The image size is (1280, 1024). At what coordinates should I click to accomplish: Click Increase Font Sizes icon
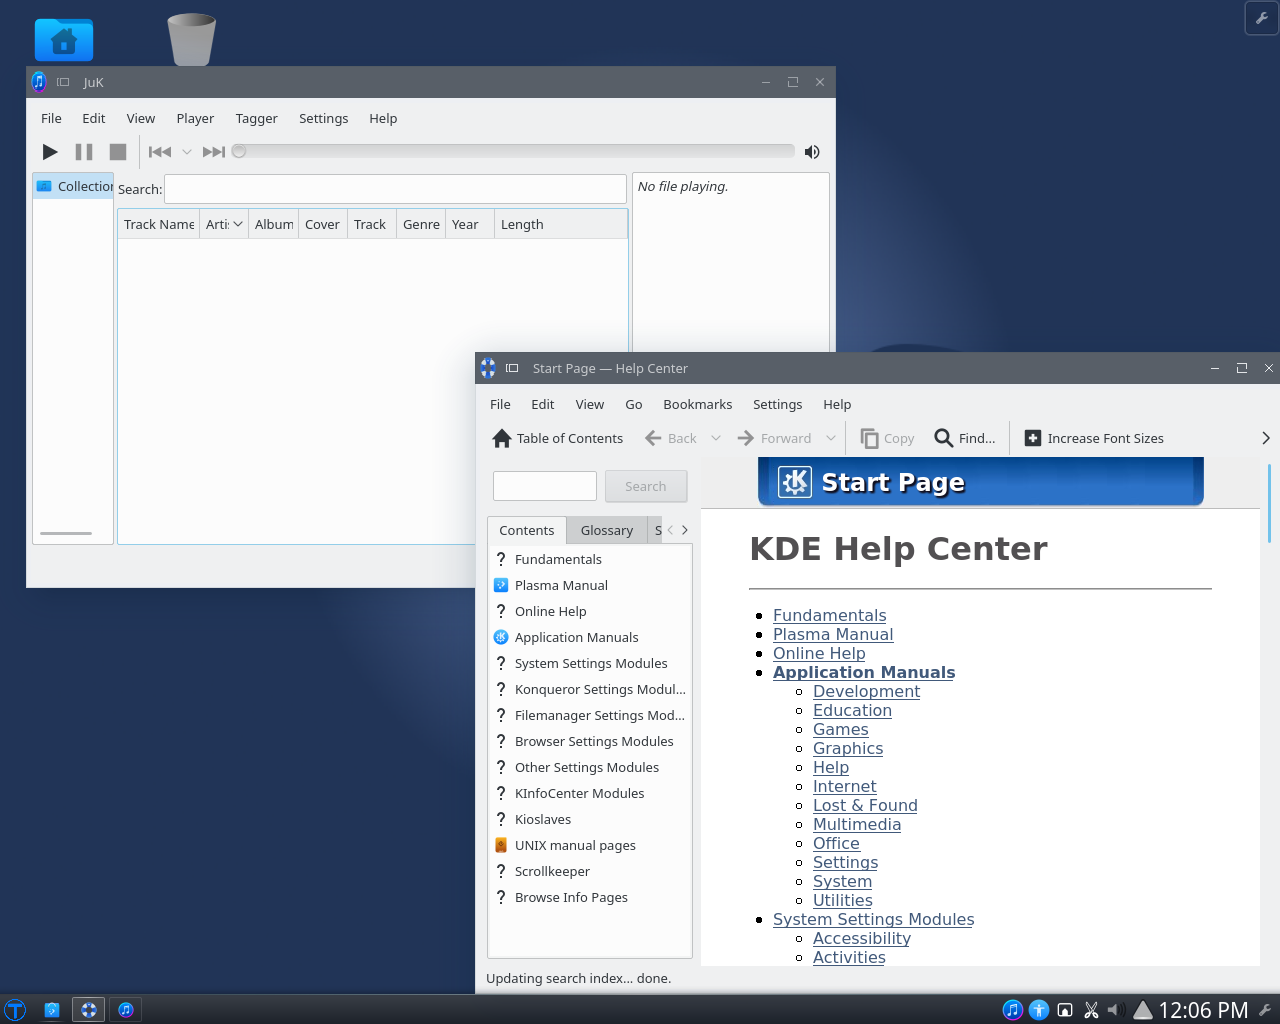(1033, 438)
